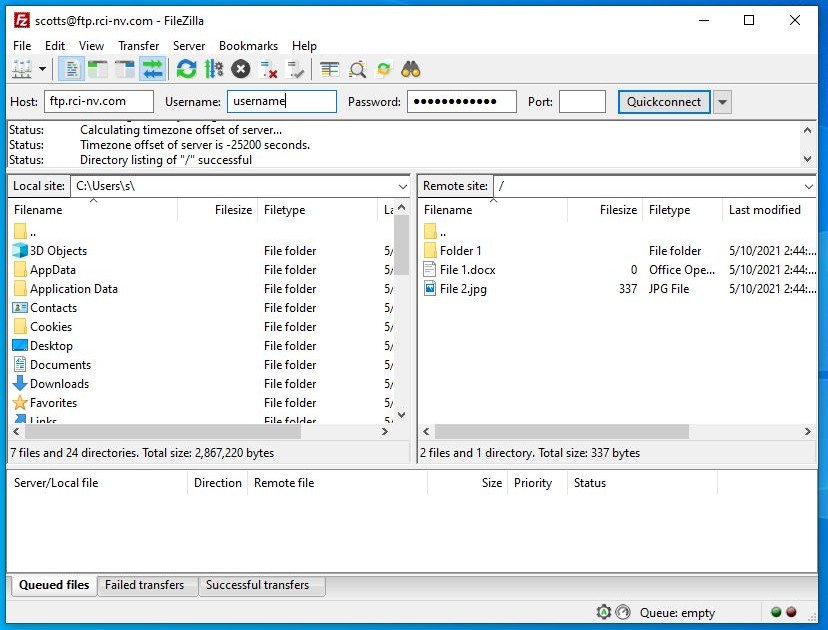Select remote File 1.docx
828x630 pixels.
click(467, 270)
